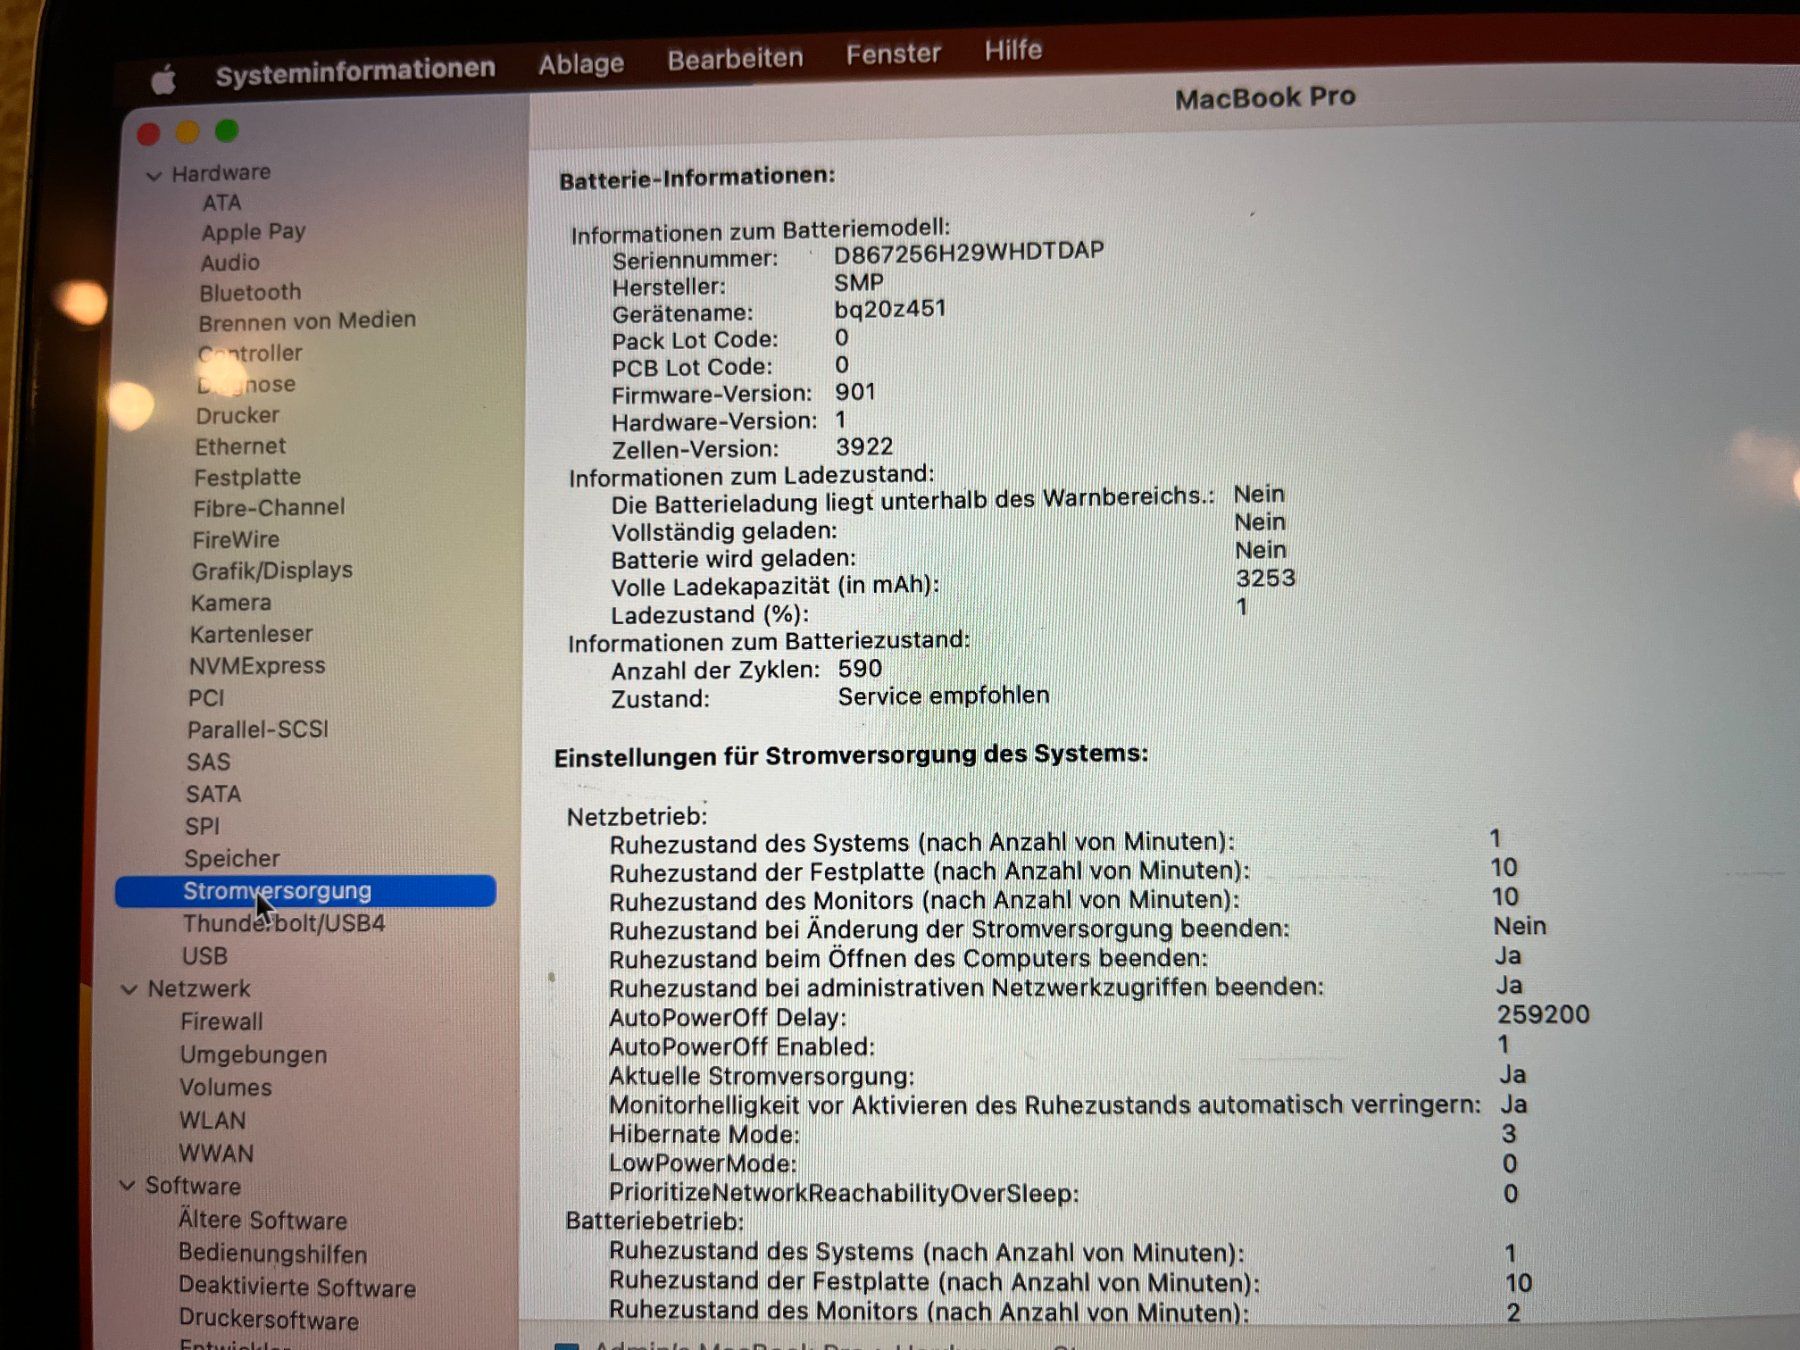Click the highlighted Stromversorgung entry
This screenshot has width=1800, height=1350.
click(x=305, y=891)
